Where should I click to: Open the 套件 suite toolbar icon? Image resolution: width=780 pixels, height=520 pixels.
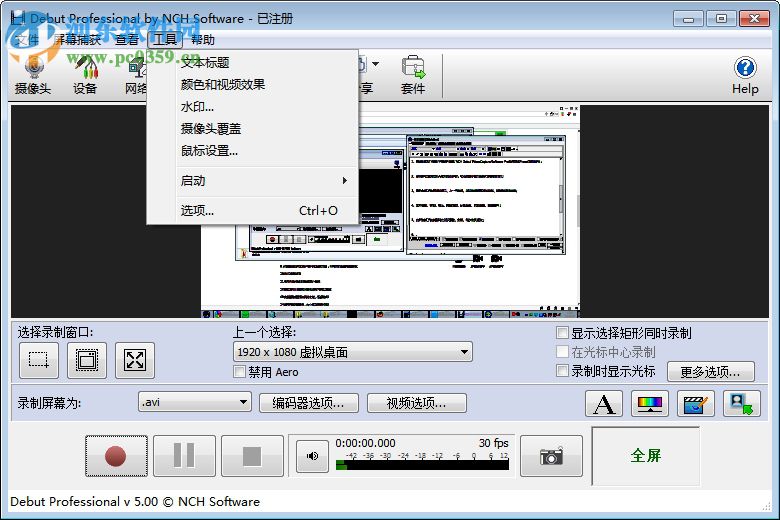(x=413, y=75)
